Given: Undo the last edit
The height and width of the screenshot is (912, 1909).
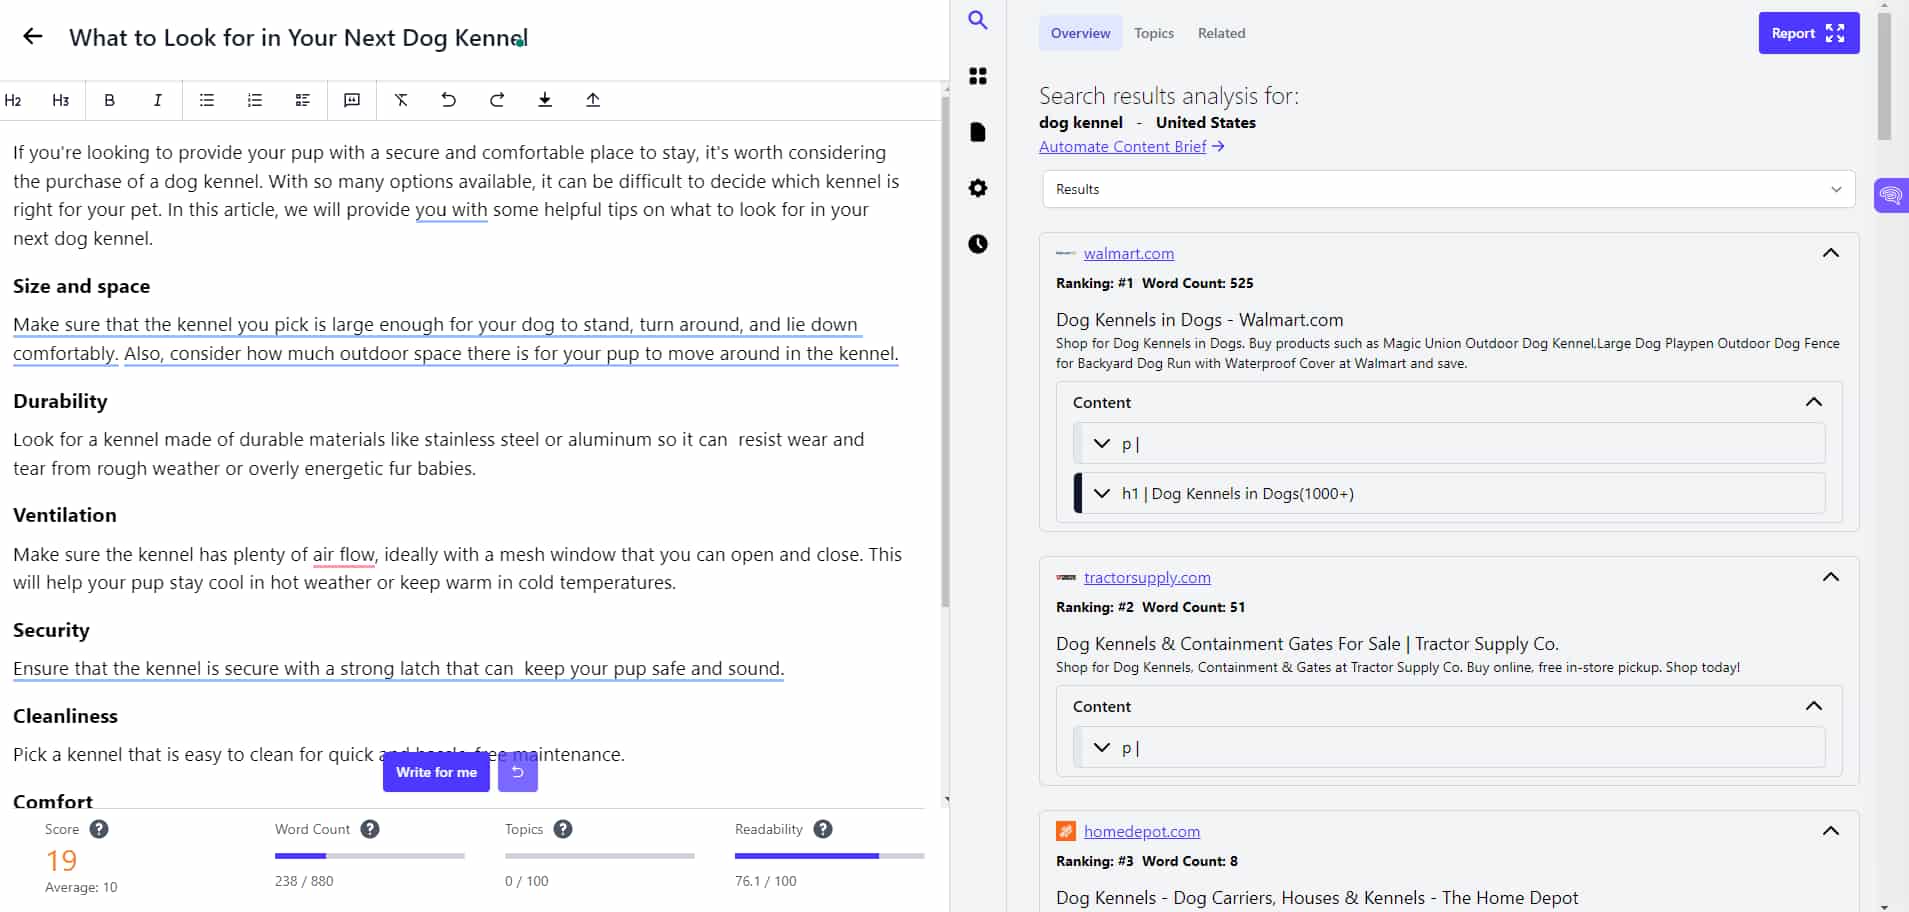Looking at the screenshot, I should tap(448, 100).
